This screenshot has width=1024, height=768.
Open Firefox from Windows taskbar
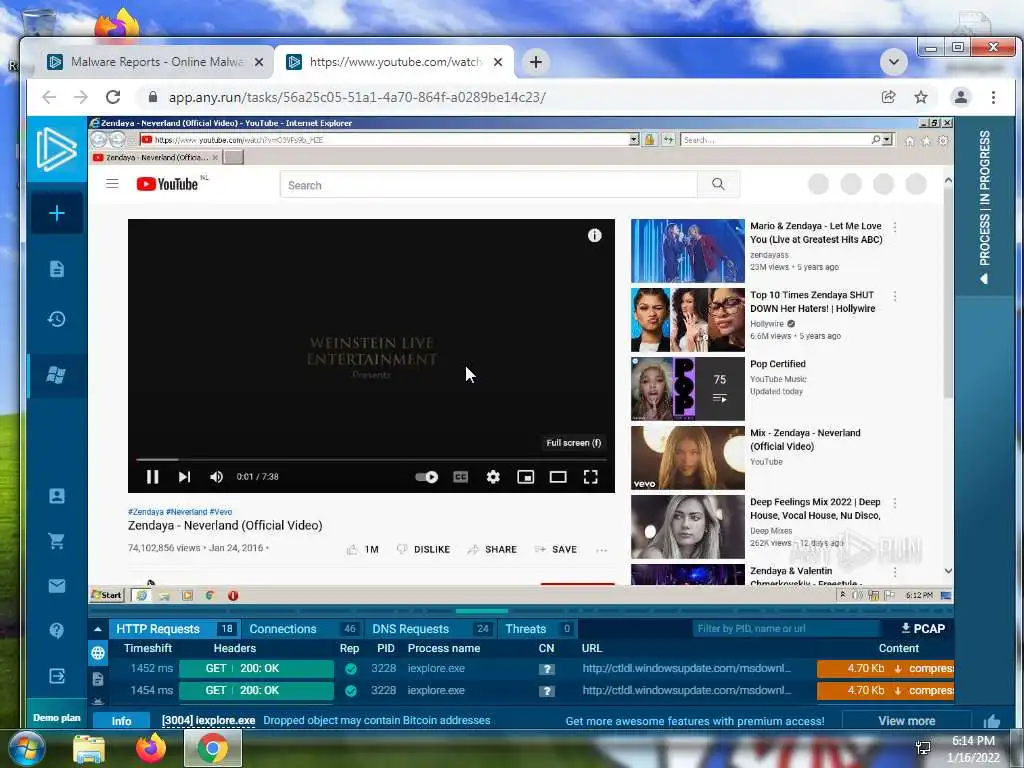(151, 748)
